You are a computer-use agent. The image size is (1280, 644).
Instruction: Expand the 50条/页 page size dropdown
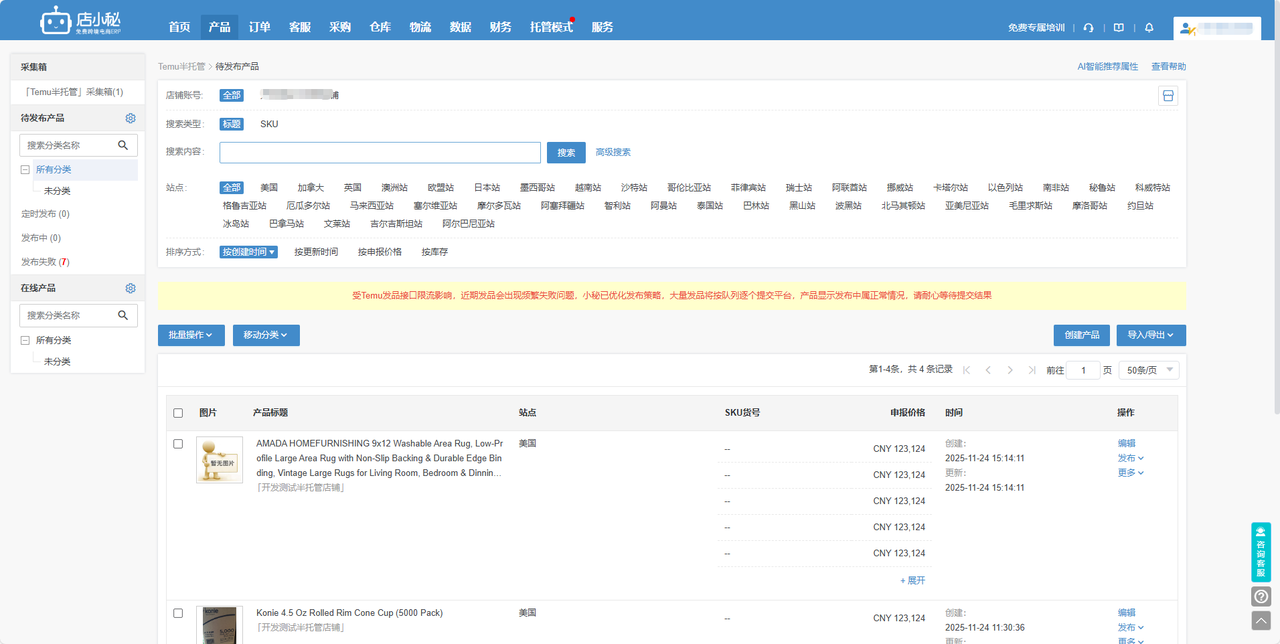tap(1148, 370)
